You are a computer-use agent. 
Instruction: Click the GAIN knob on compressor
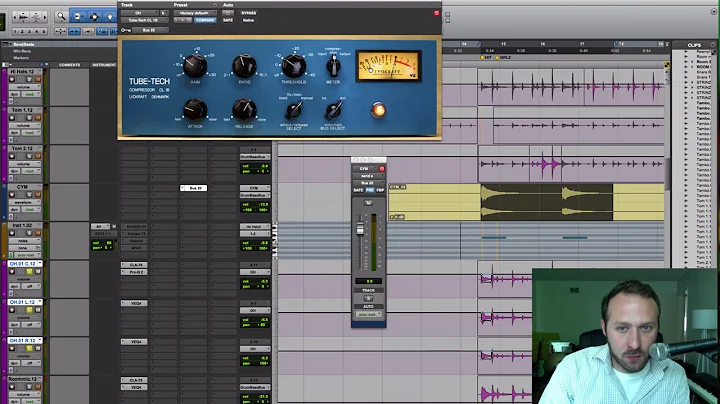click(195, 66)
